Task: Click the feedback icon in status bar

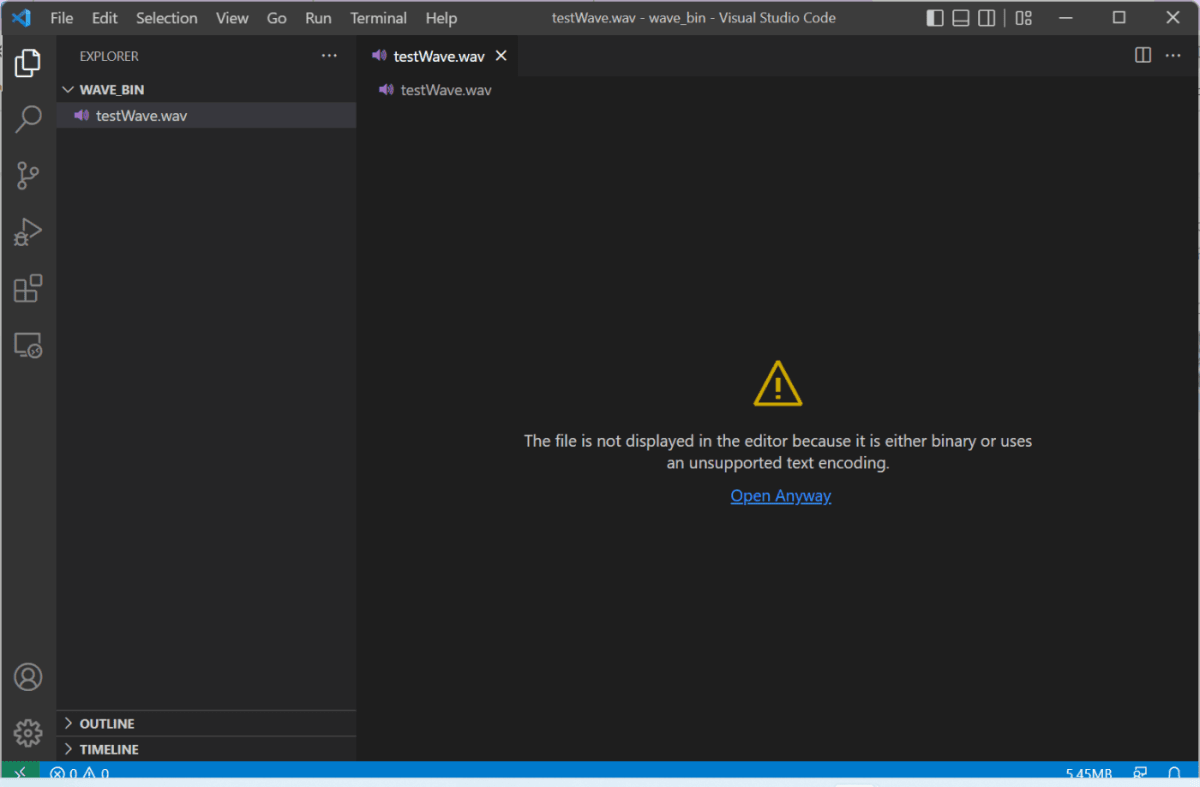Action: tap(1140, 773)
